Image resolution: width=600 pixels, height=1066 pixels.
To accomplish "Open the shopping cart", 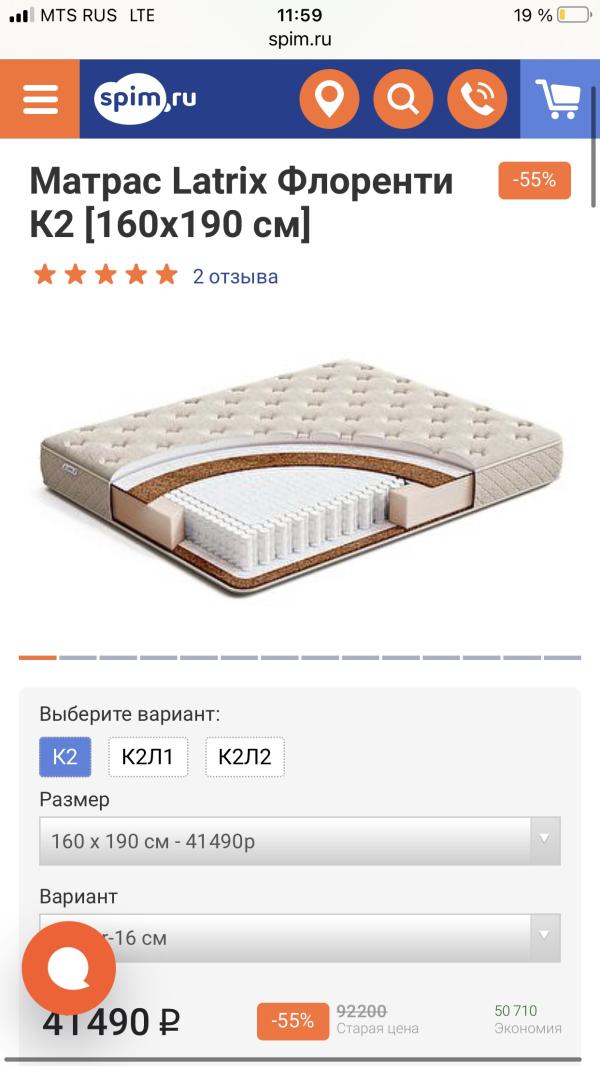I will point(559,99).
